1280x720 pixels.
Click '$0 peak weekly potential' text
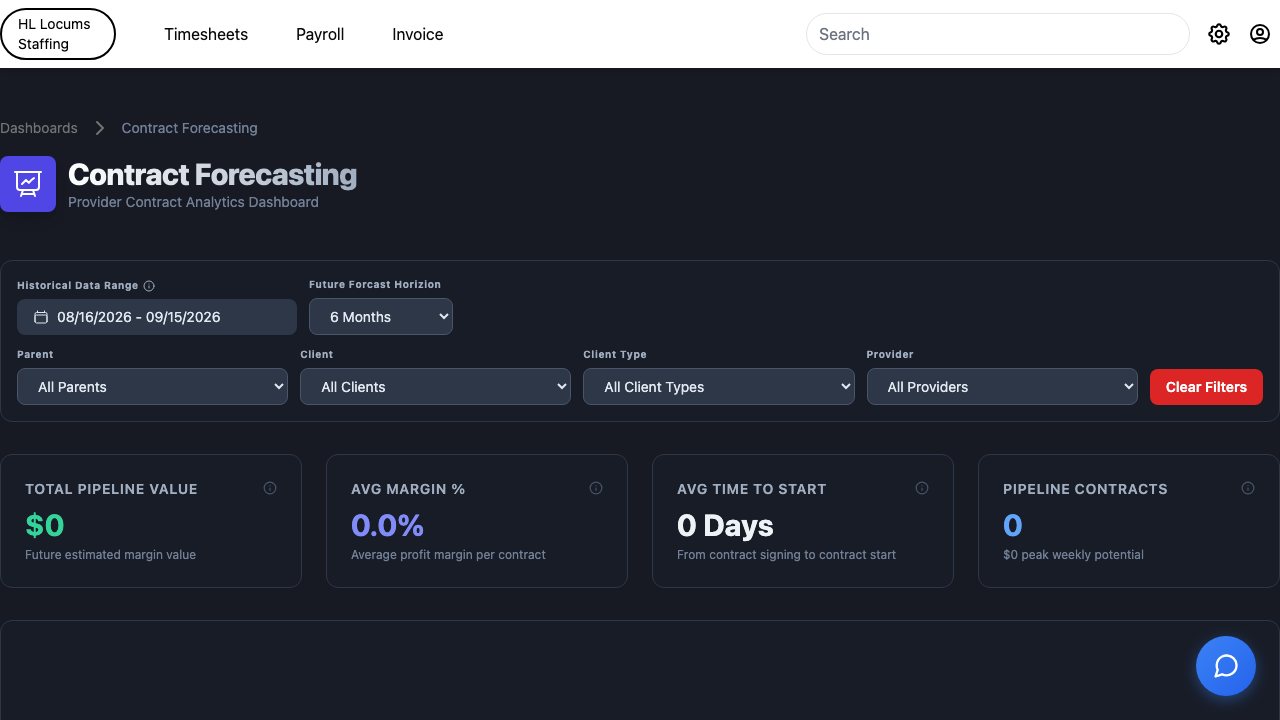pos(1073,554)
